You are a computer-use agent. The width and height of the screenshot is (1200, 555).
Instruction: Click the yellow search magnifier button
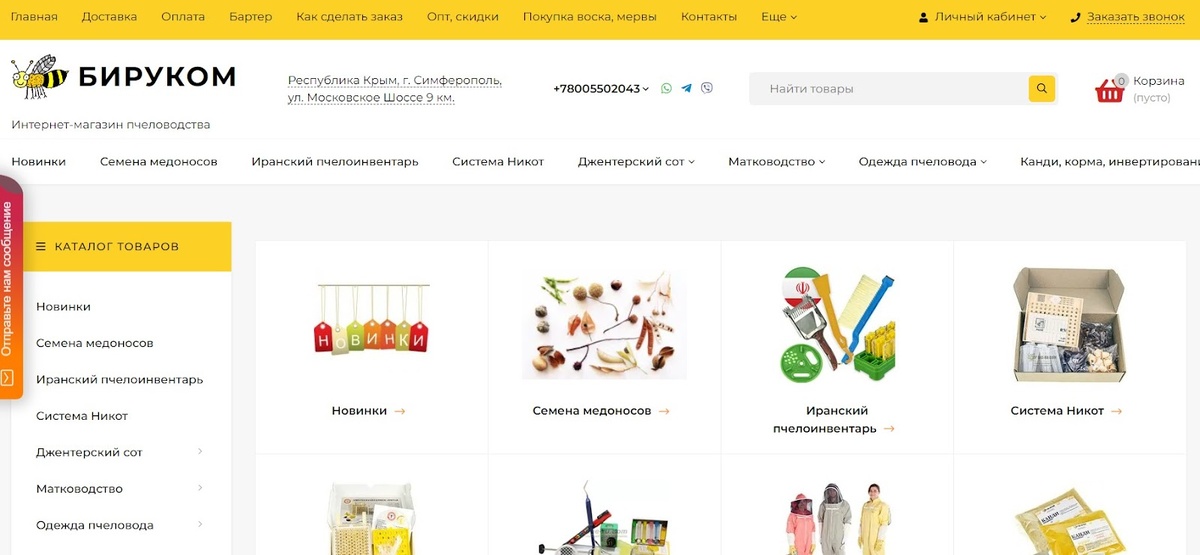(x=1042, y=88)
